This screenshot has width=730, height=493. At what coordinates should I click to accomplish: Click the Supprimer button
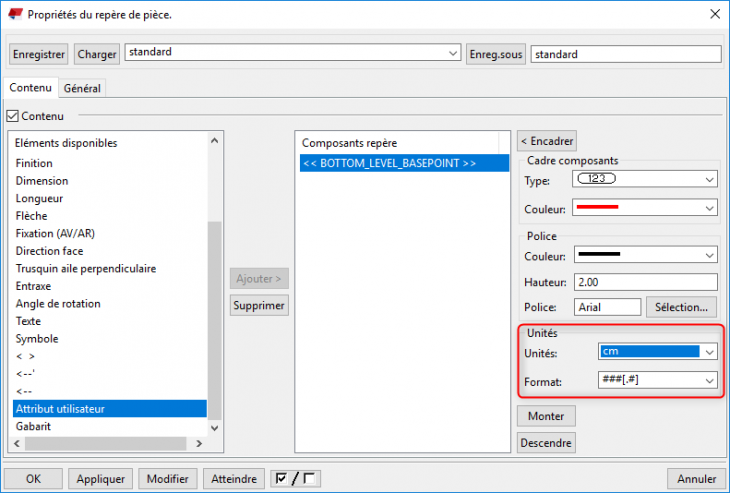pyautogui.click(x=259, y=305)
